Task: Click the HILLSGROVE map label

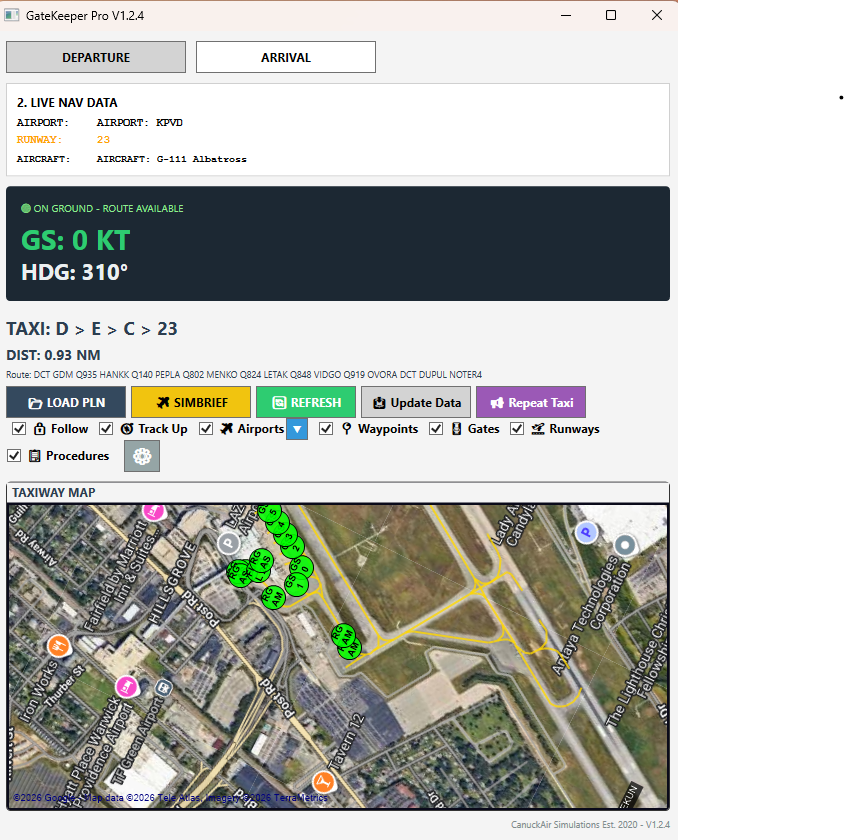Action: coord(172,582)
